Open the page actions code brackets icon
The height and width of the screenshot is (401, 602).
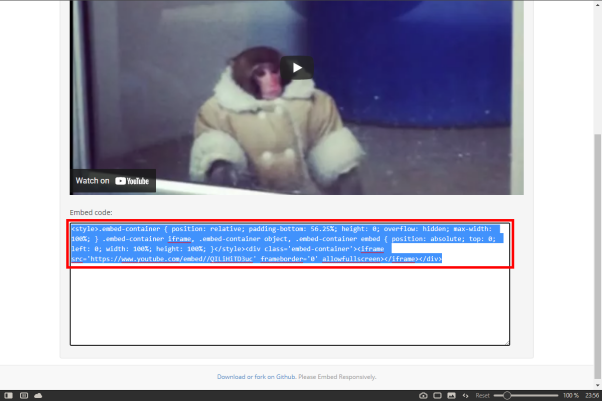pyautogui.click(x=465, y=396)
